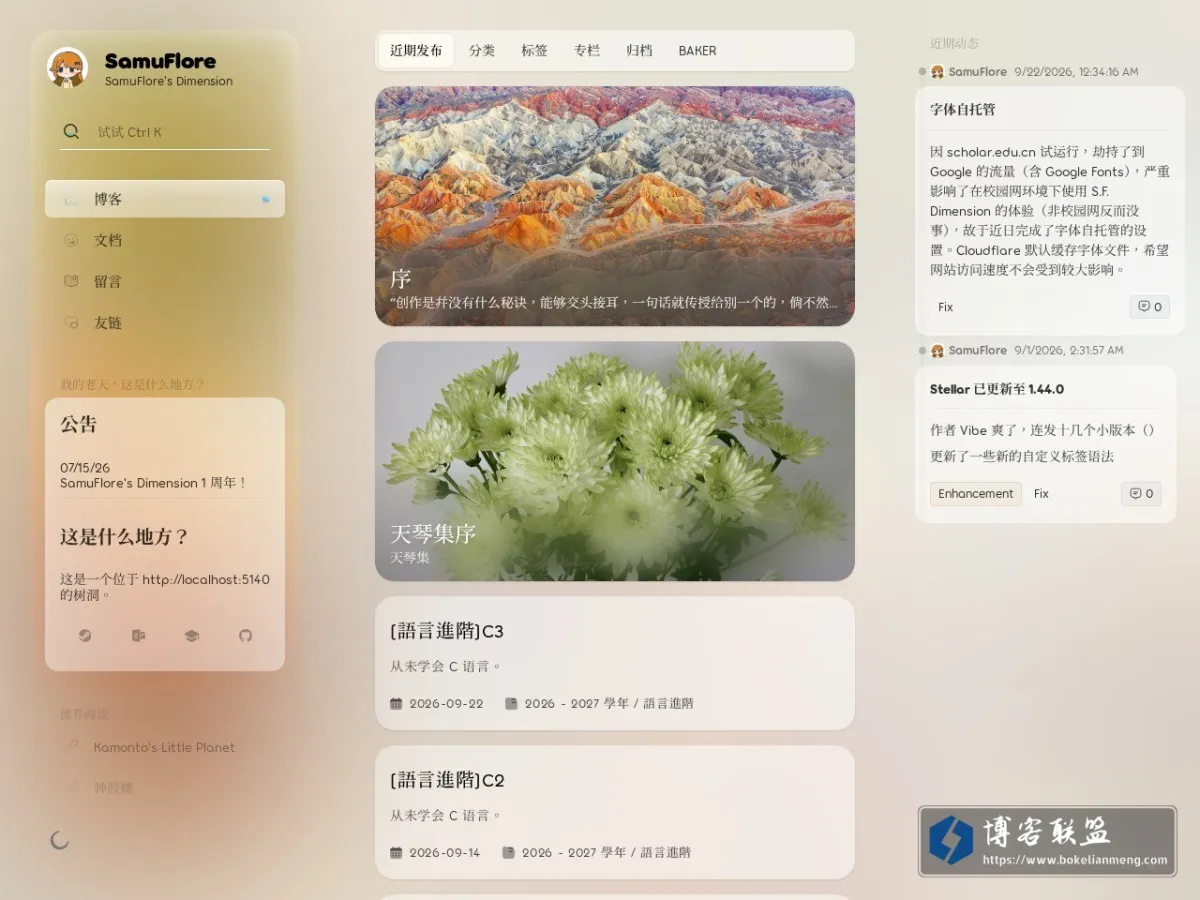Select the BAKER tab
The width and height of the screenshot is (1200, 900).
tap(697, 50)
